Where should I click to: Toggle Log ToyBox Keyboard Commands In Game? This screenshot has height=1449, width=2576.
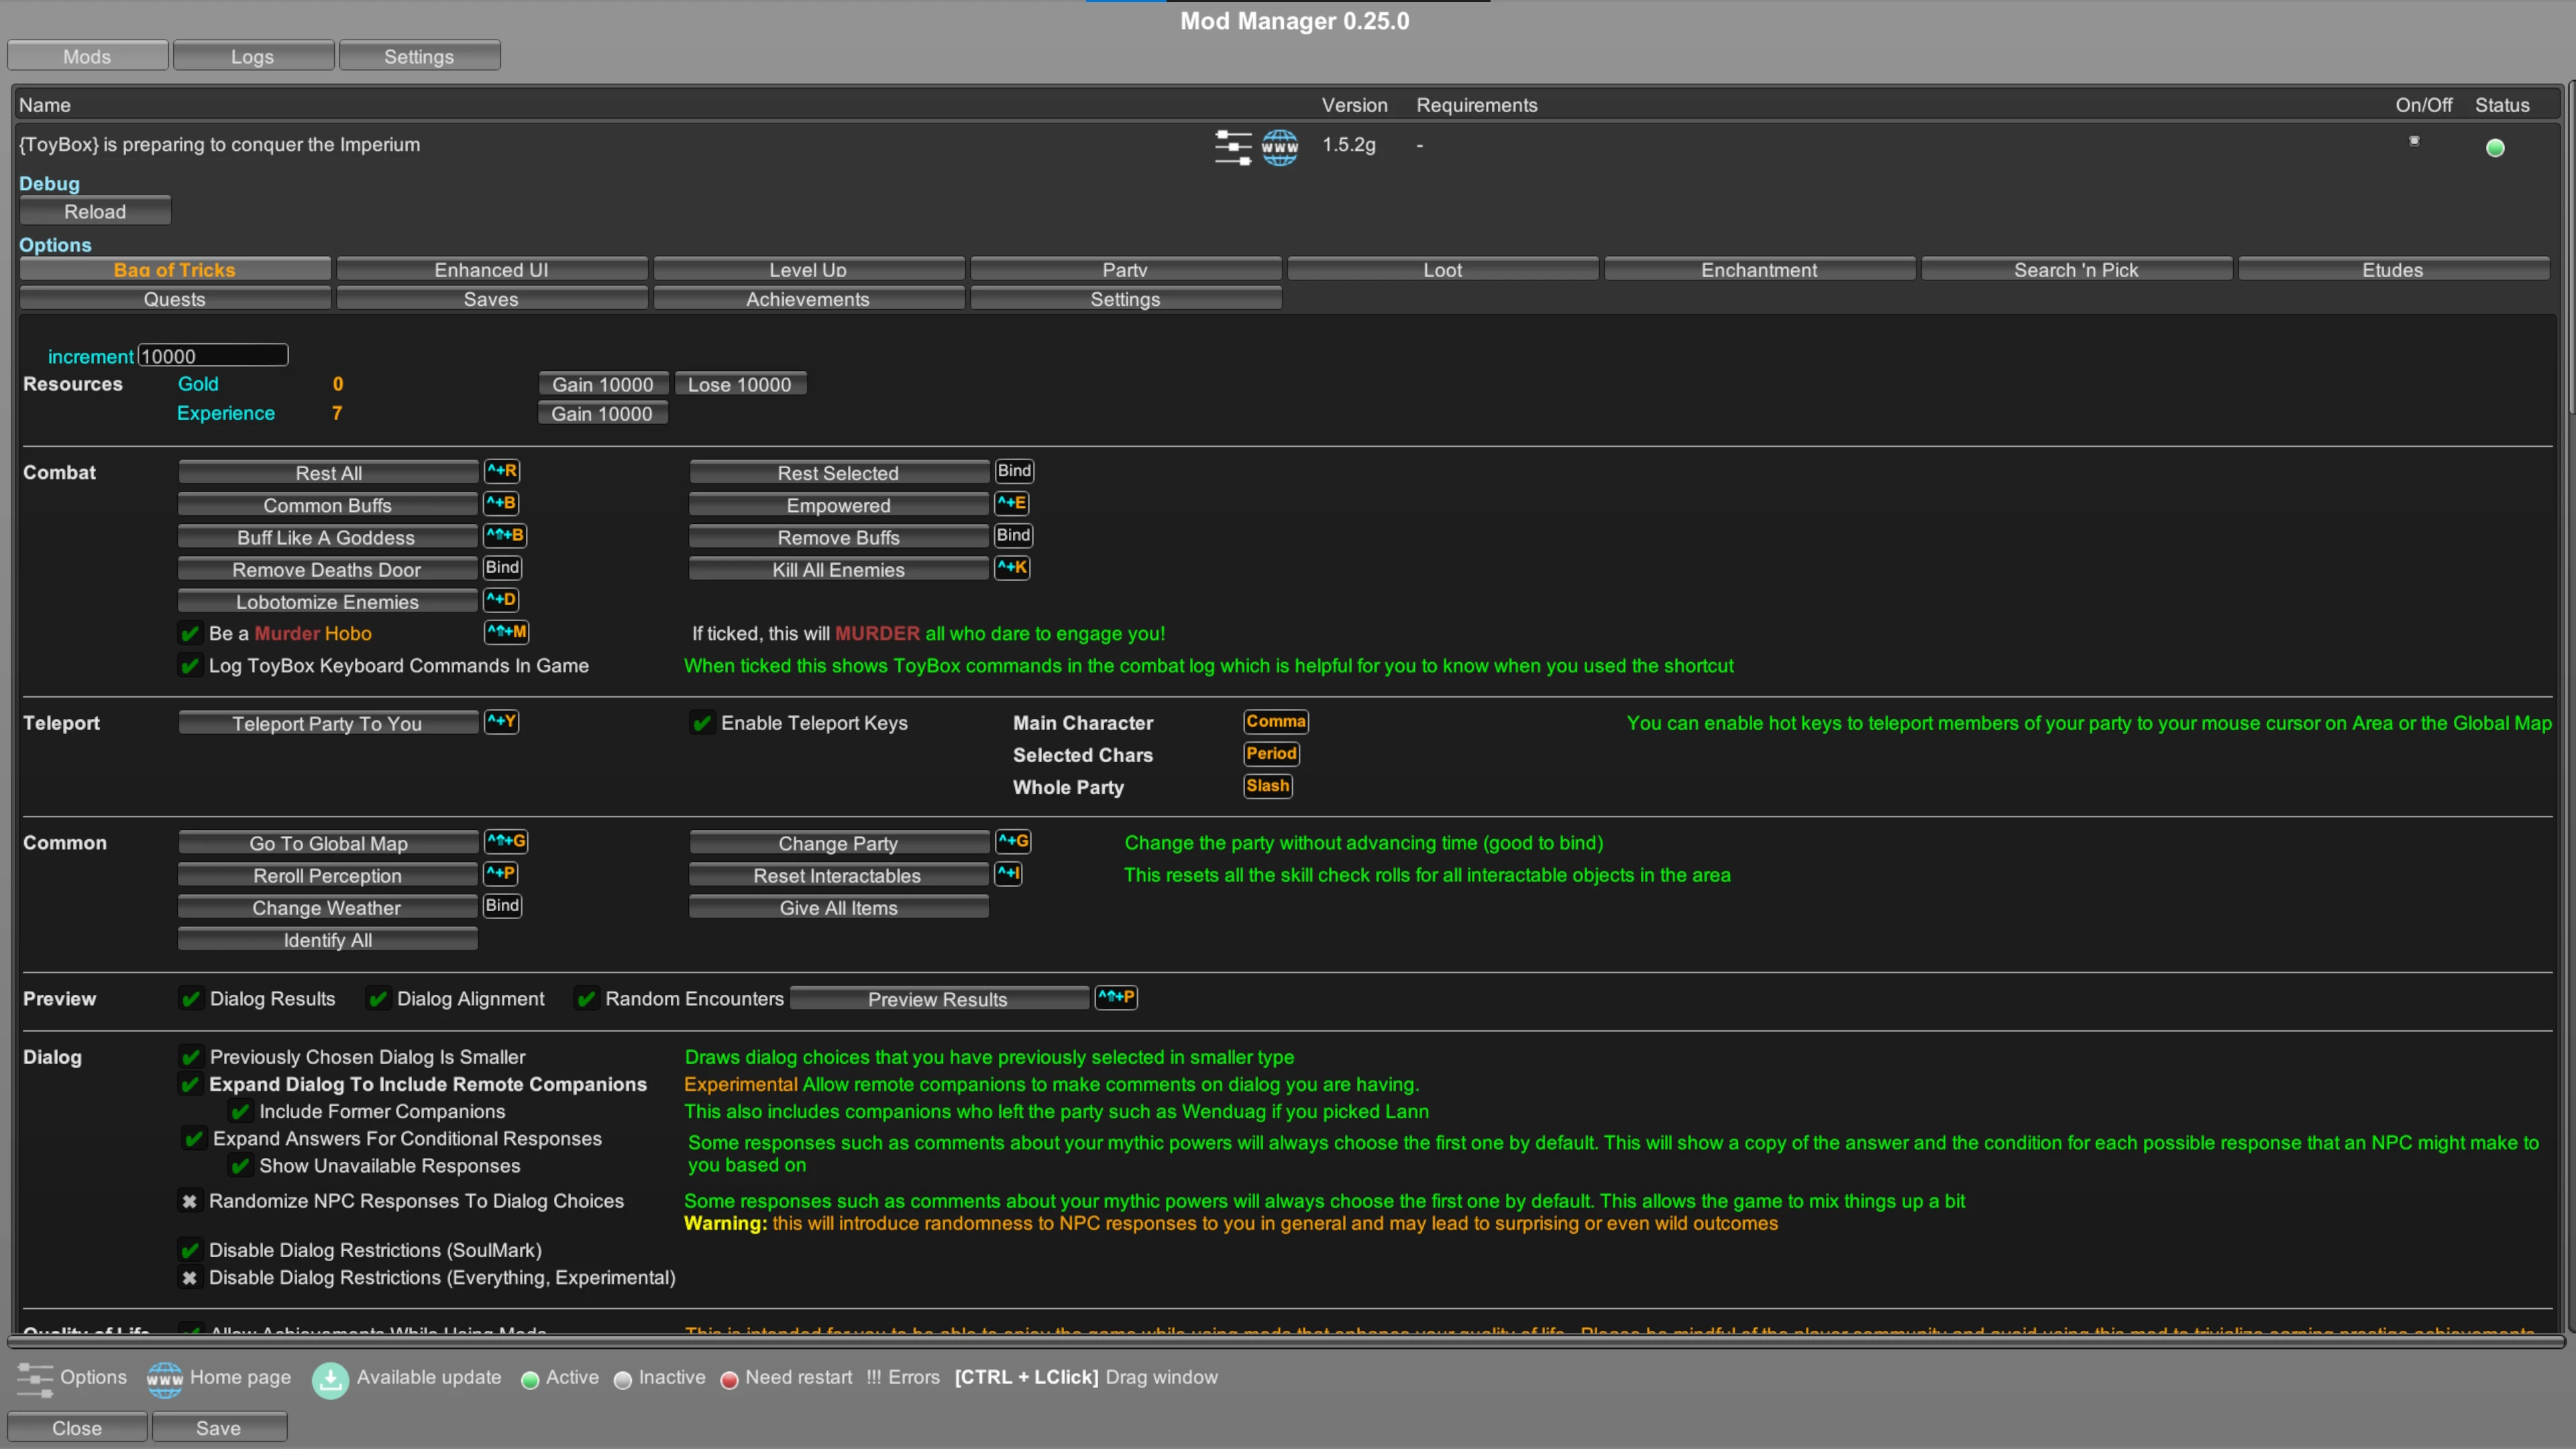pyautogui.click(x=190, y=666)
